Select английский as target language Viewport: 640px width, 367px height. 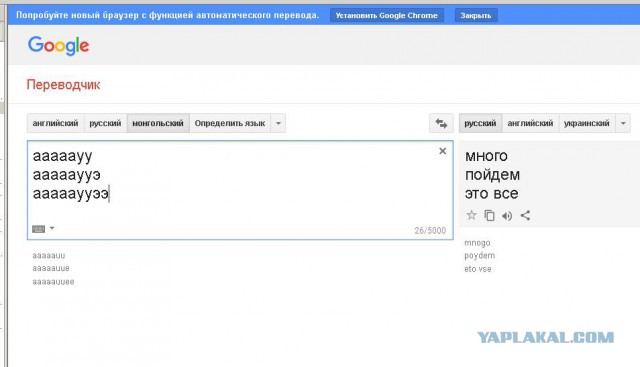(530, 123)
